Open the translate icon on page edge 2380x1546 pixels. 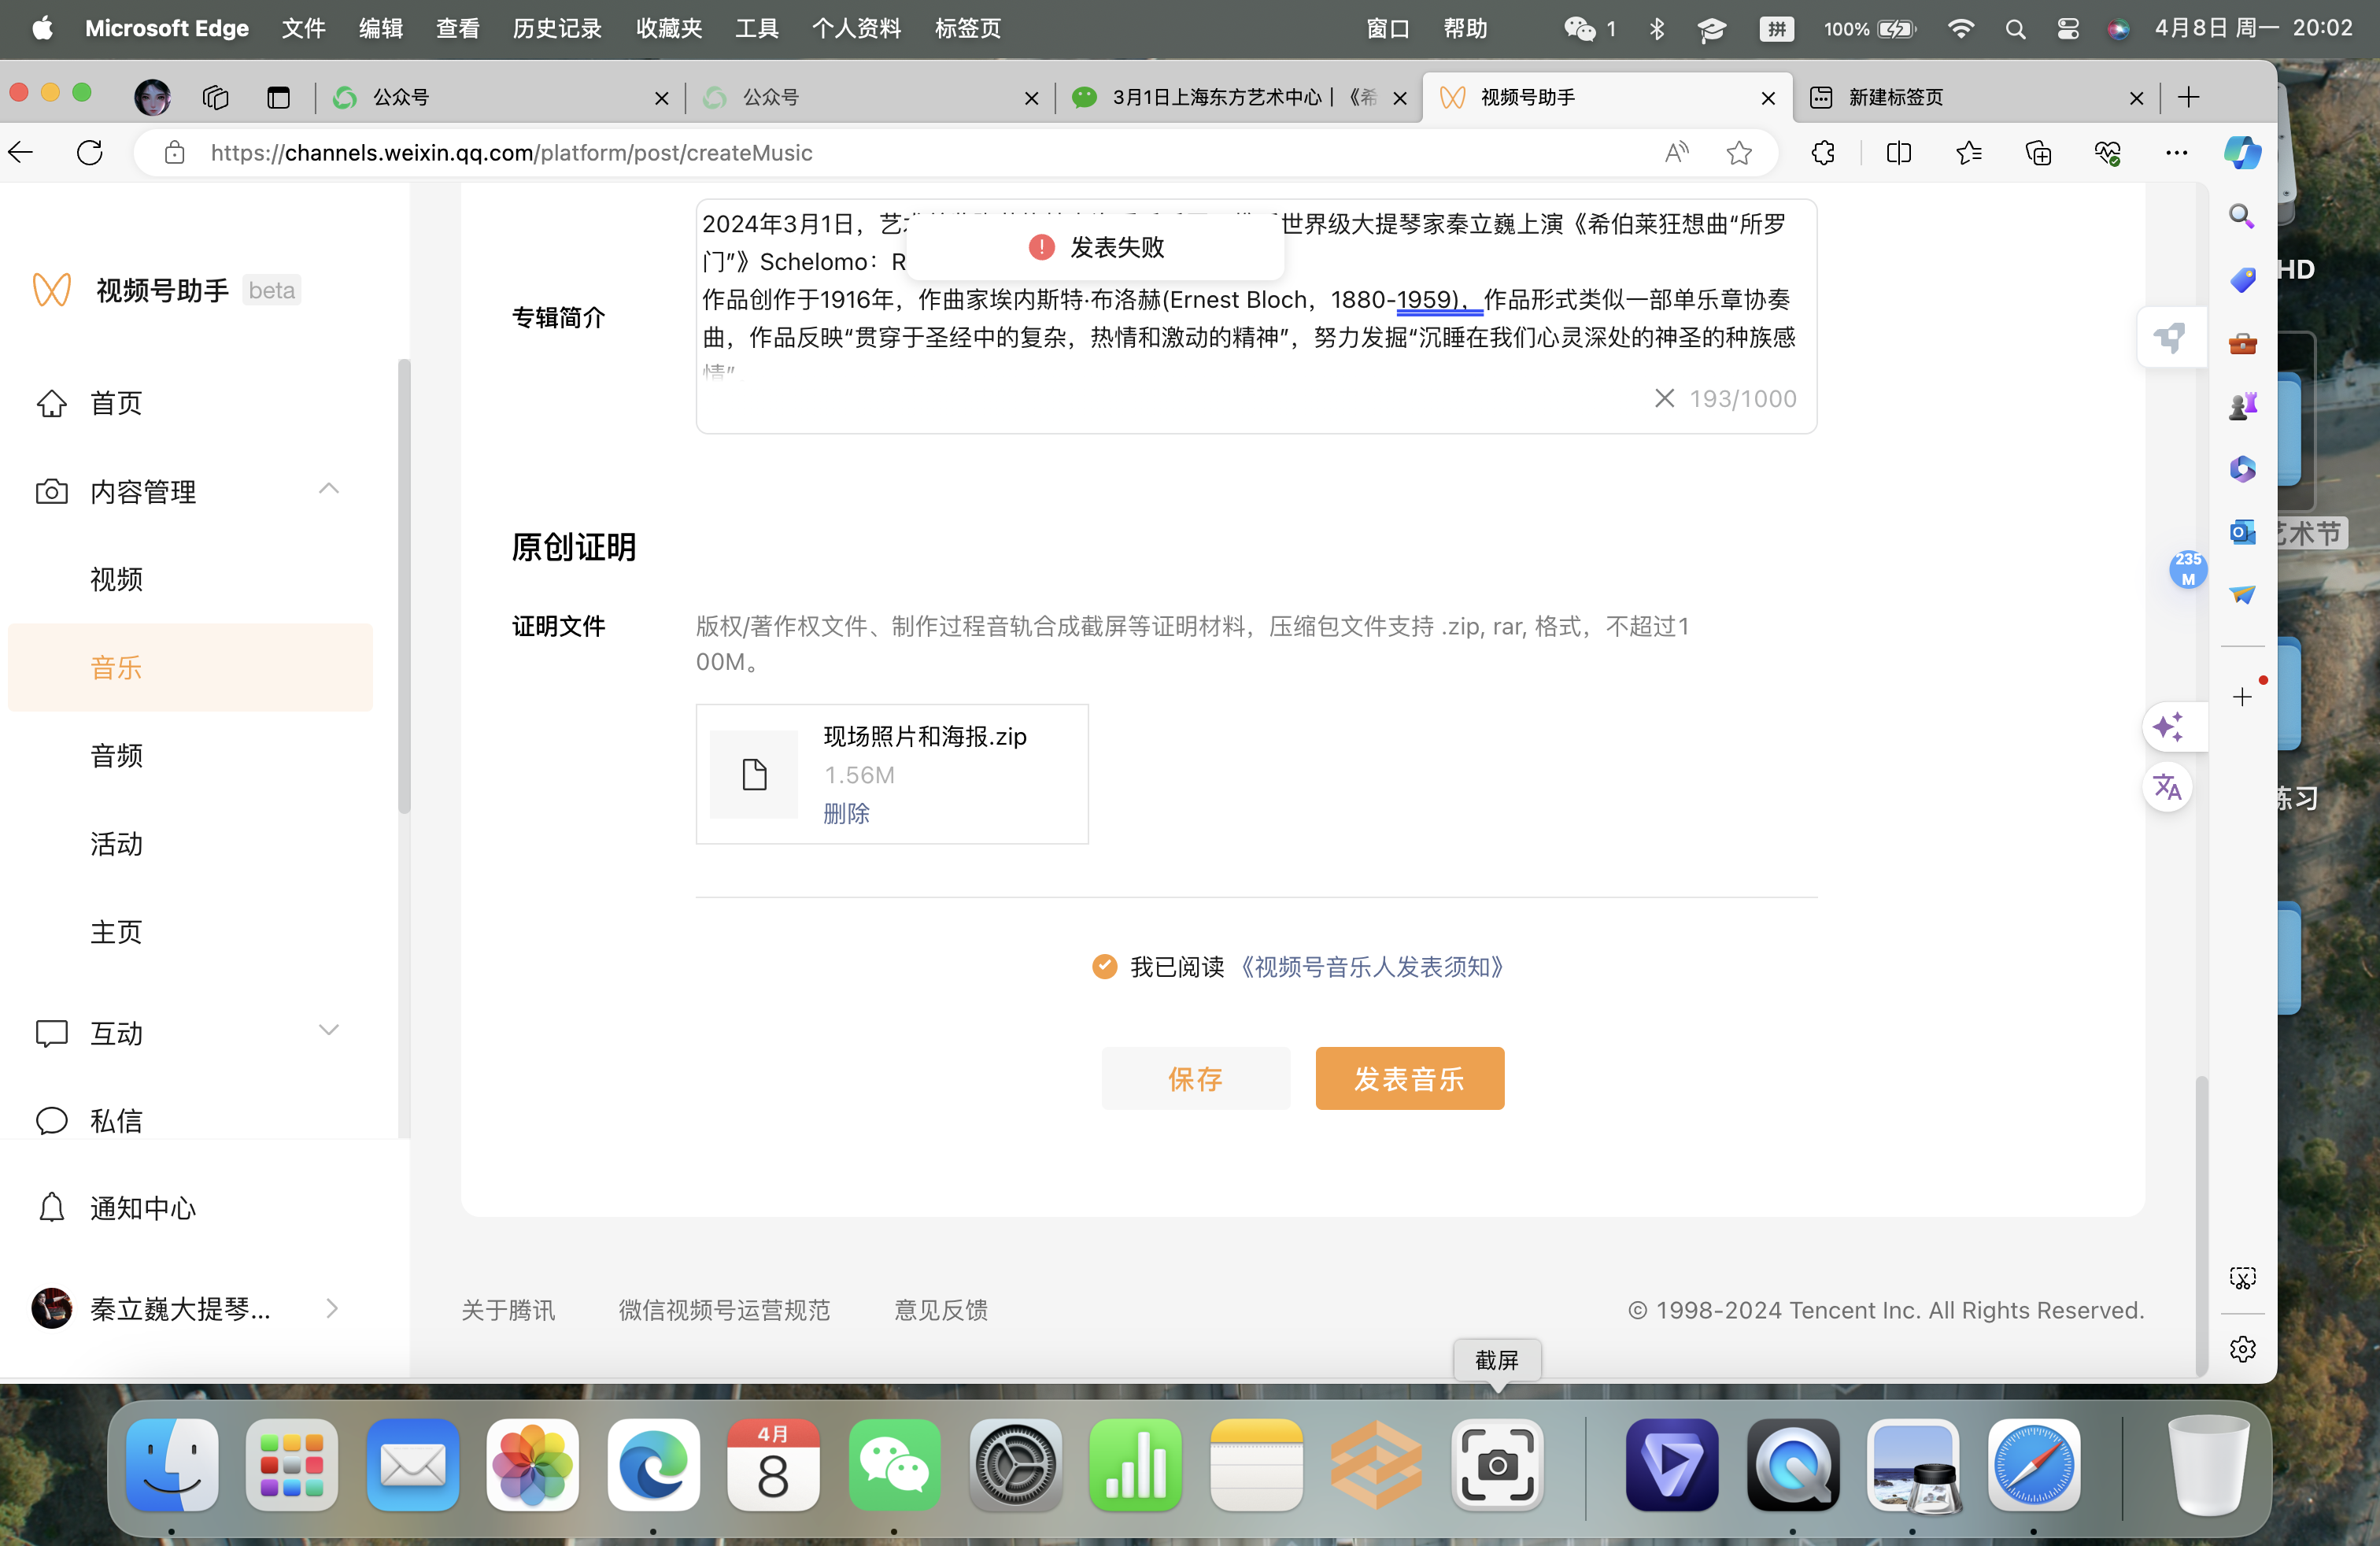point(2167,787)
